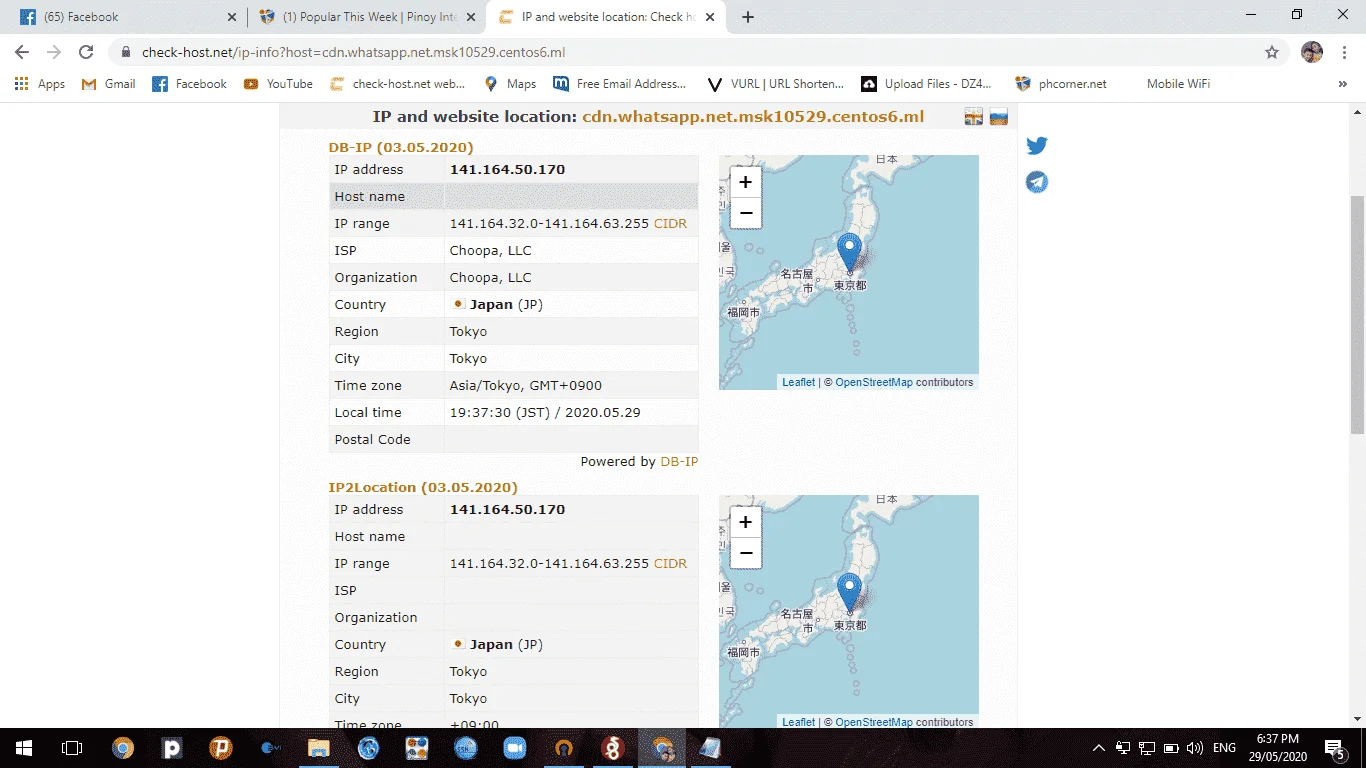Image resolution: width=1366 pixels, height=768 pixels.
Task: Open the Gmail bookmark
Action: click(108, 84)
